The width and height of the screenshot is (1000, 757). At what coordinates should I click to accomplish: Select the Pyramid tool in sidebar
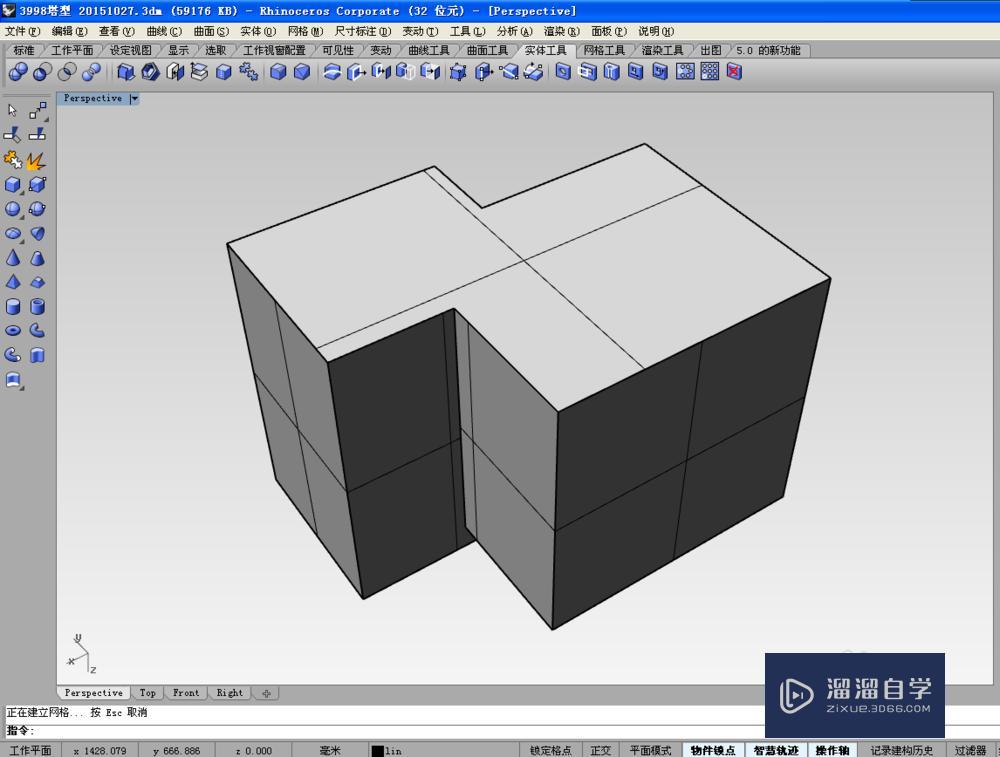tap(12, 282)
